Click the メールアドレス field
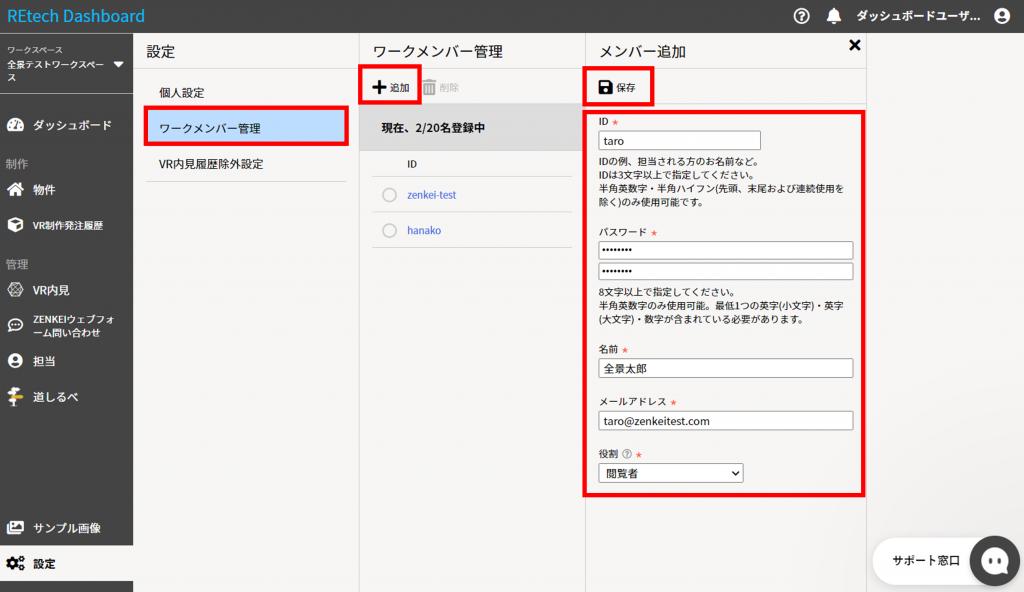 726,421
